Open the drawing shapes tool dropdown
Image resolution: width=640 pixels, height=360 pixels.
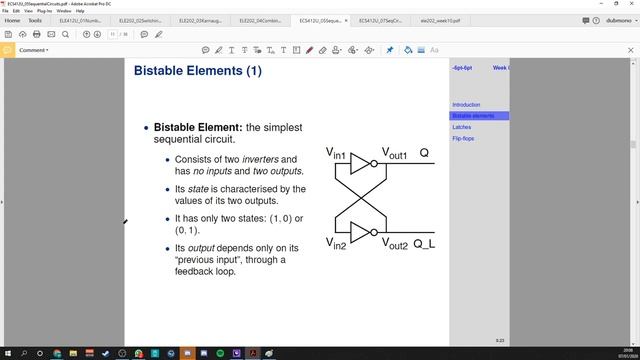pyautogui.click(x=369, y=50)
